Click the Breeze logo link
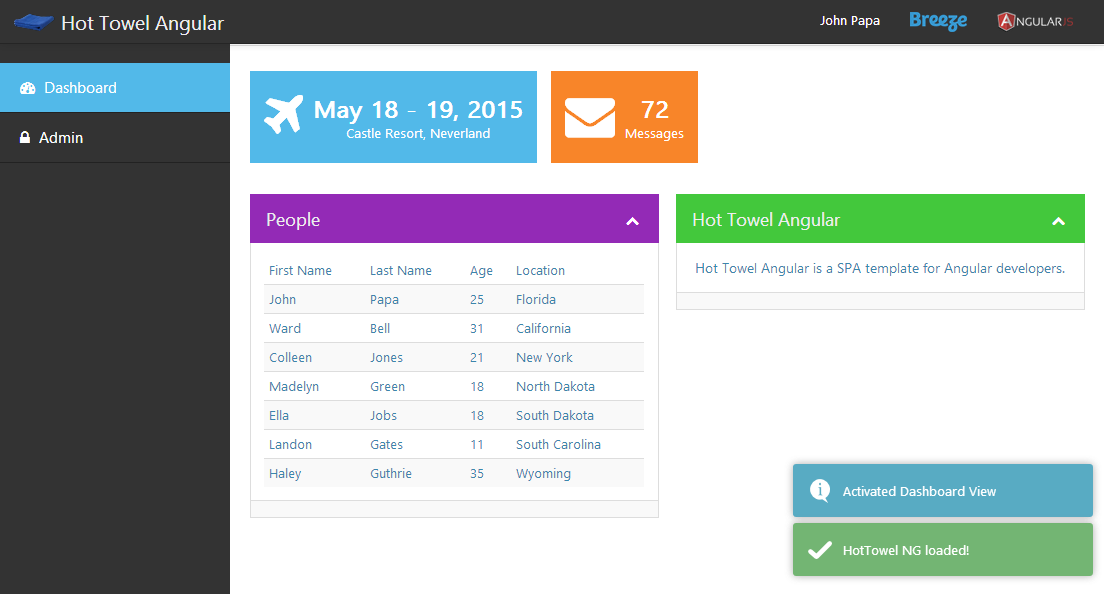This screenshot has height=594, width=1104. 938,21
